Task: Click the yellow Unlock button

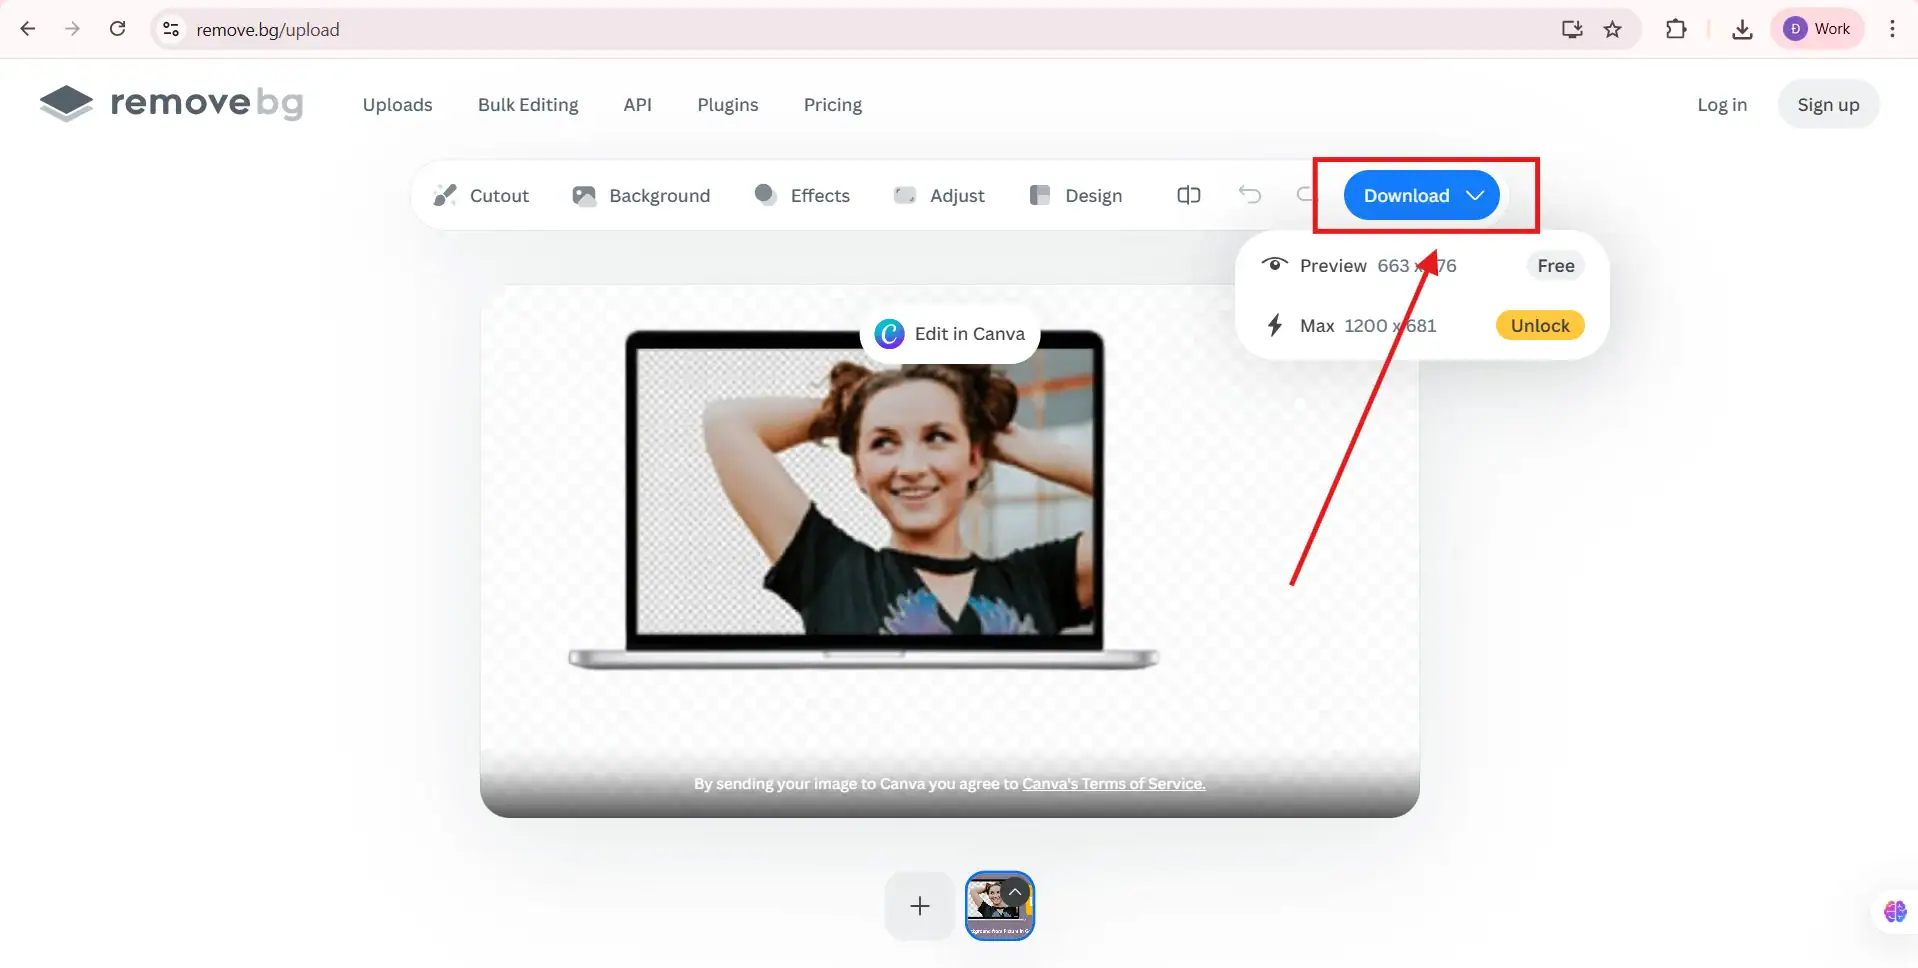Action: (x=1539, y=326)
